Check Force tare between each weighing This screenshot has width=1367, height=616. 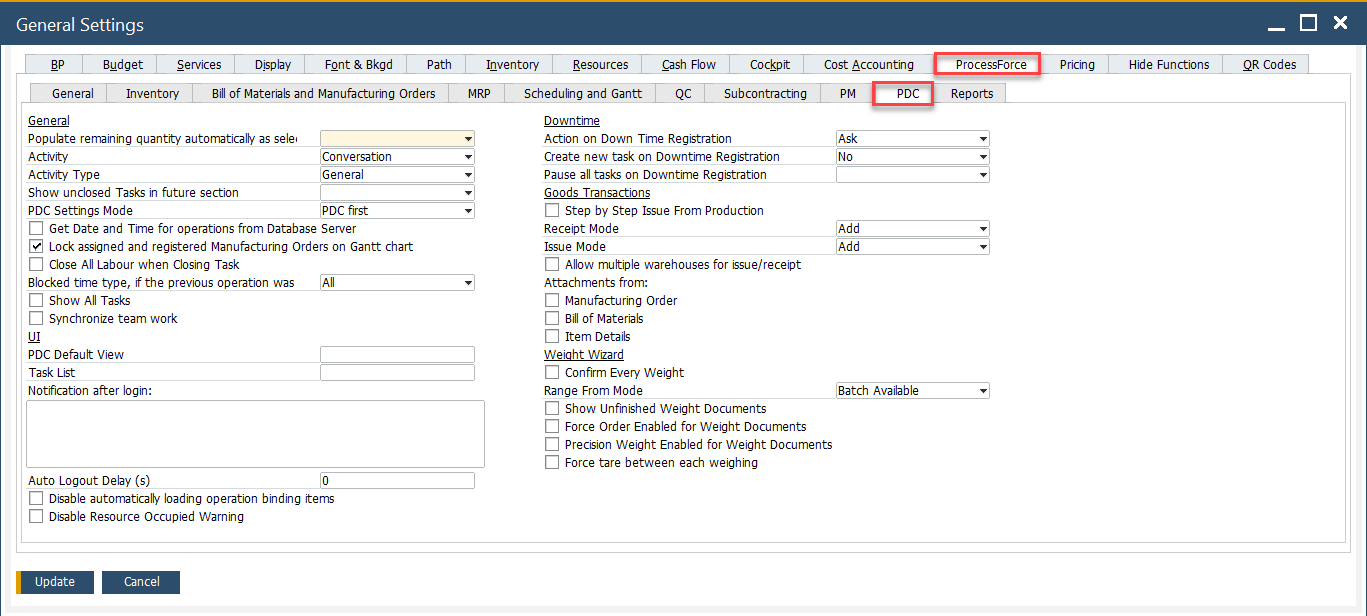point(551,462)
